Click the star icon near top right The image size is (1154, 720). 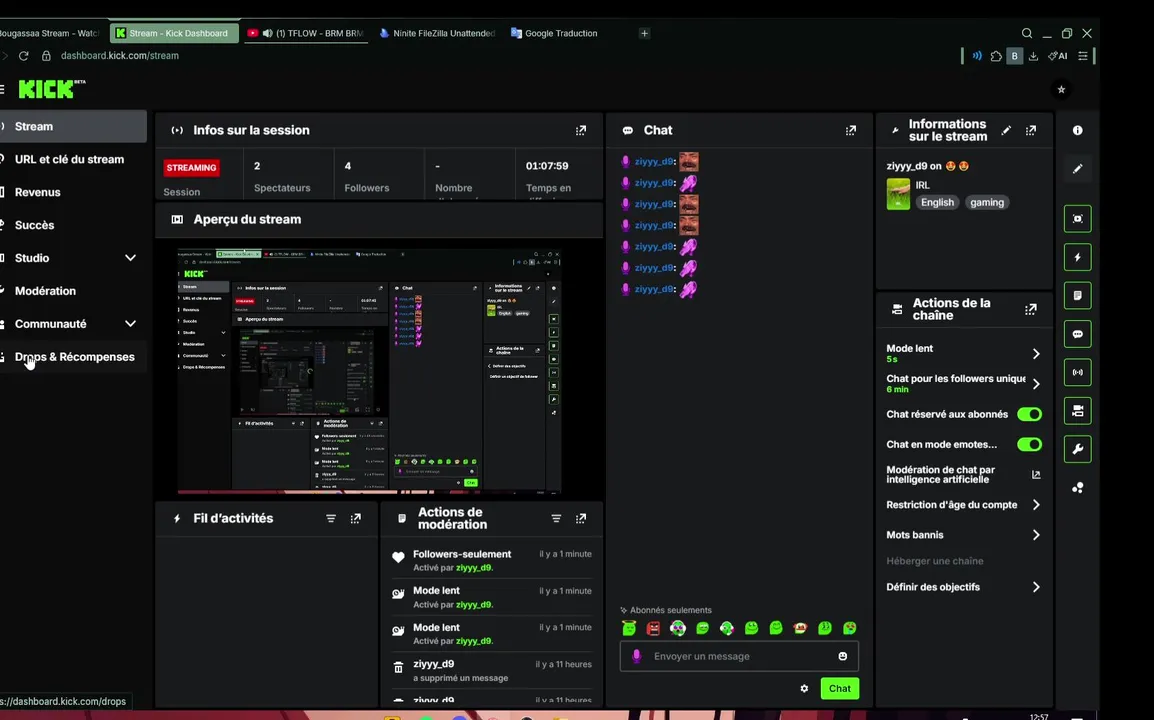[1061, 89]
